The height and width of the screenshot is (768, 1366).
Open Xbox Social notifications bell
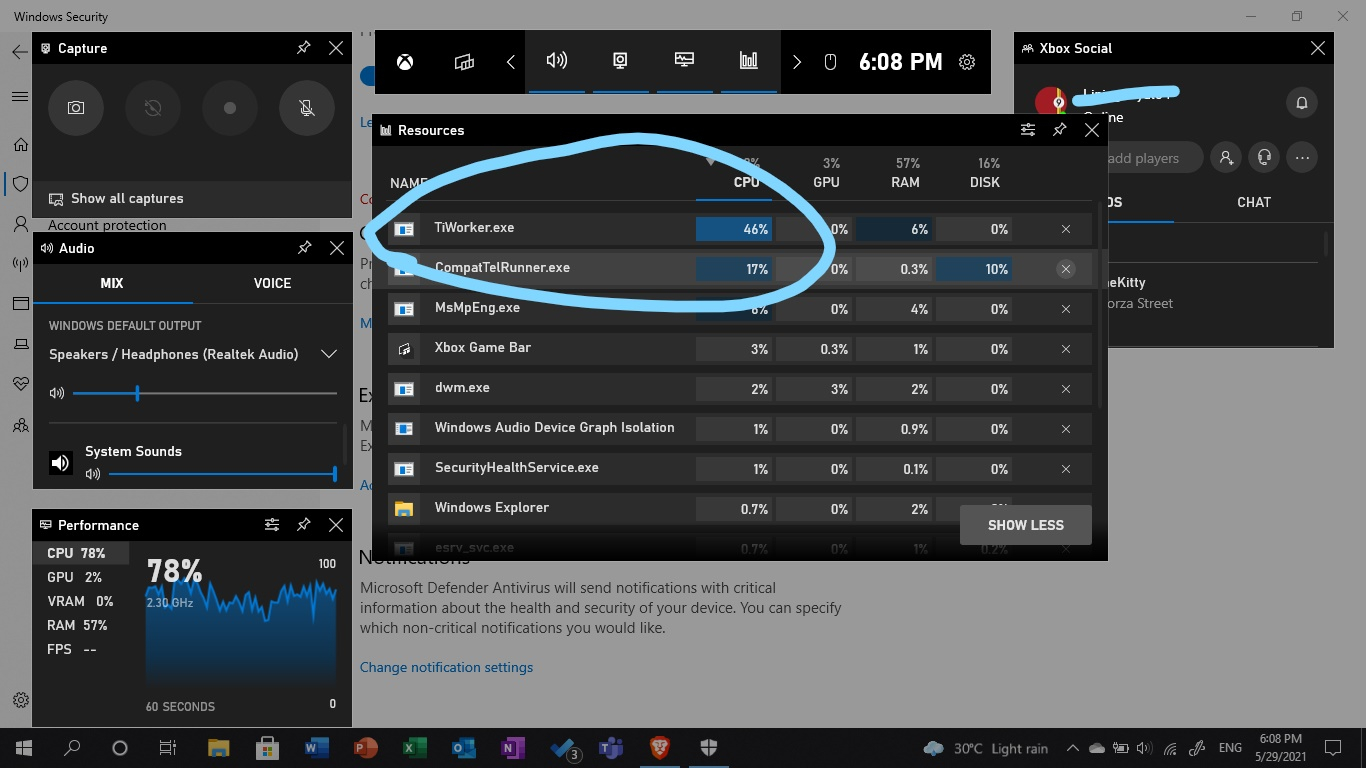coord(1302,103)
